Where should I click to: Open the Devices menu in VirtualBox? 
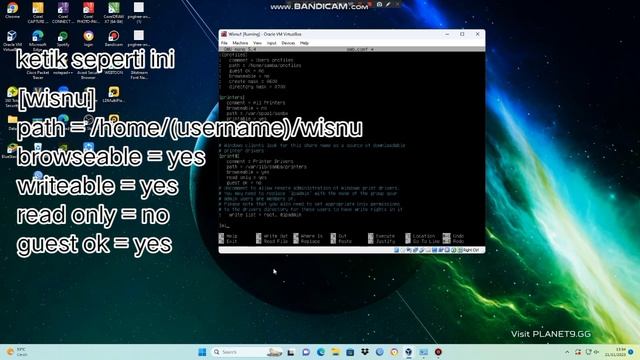point(288,43)
